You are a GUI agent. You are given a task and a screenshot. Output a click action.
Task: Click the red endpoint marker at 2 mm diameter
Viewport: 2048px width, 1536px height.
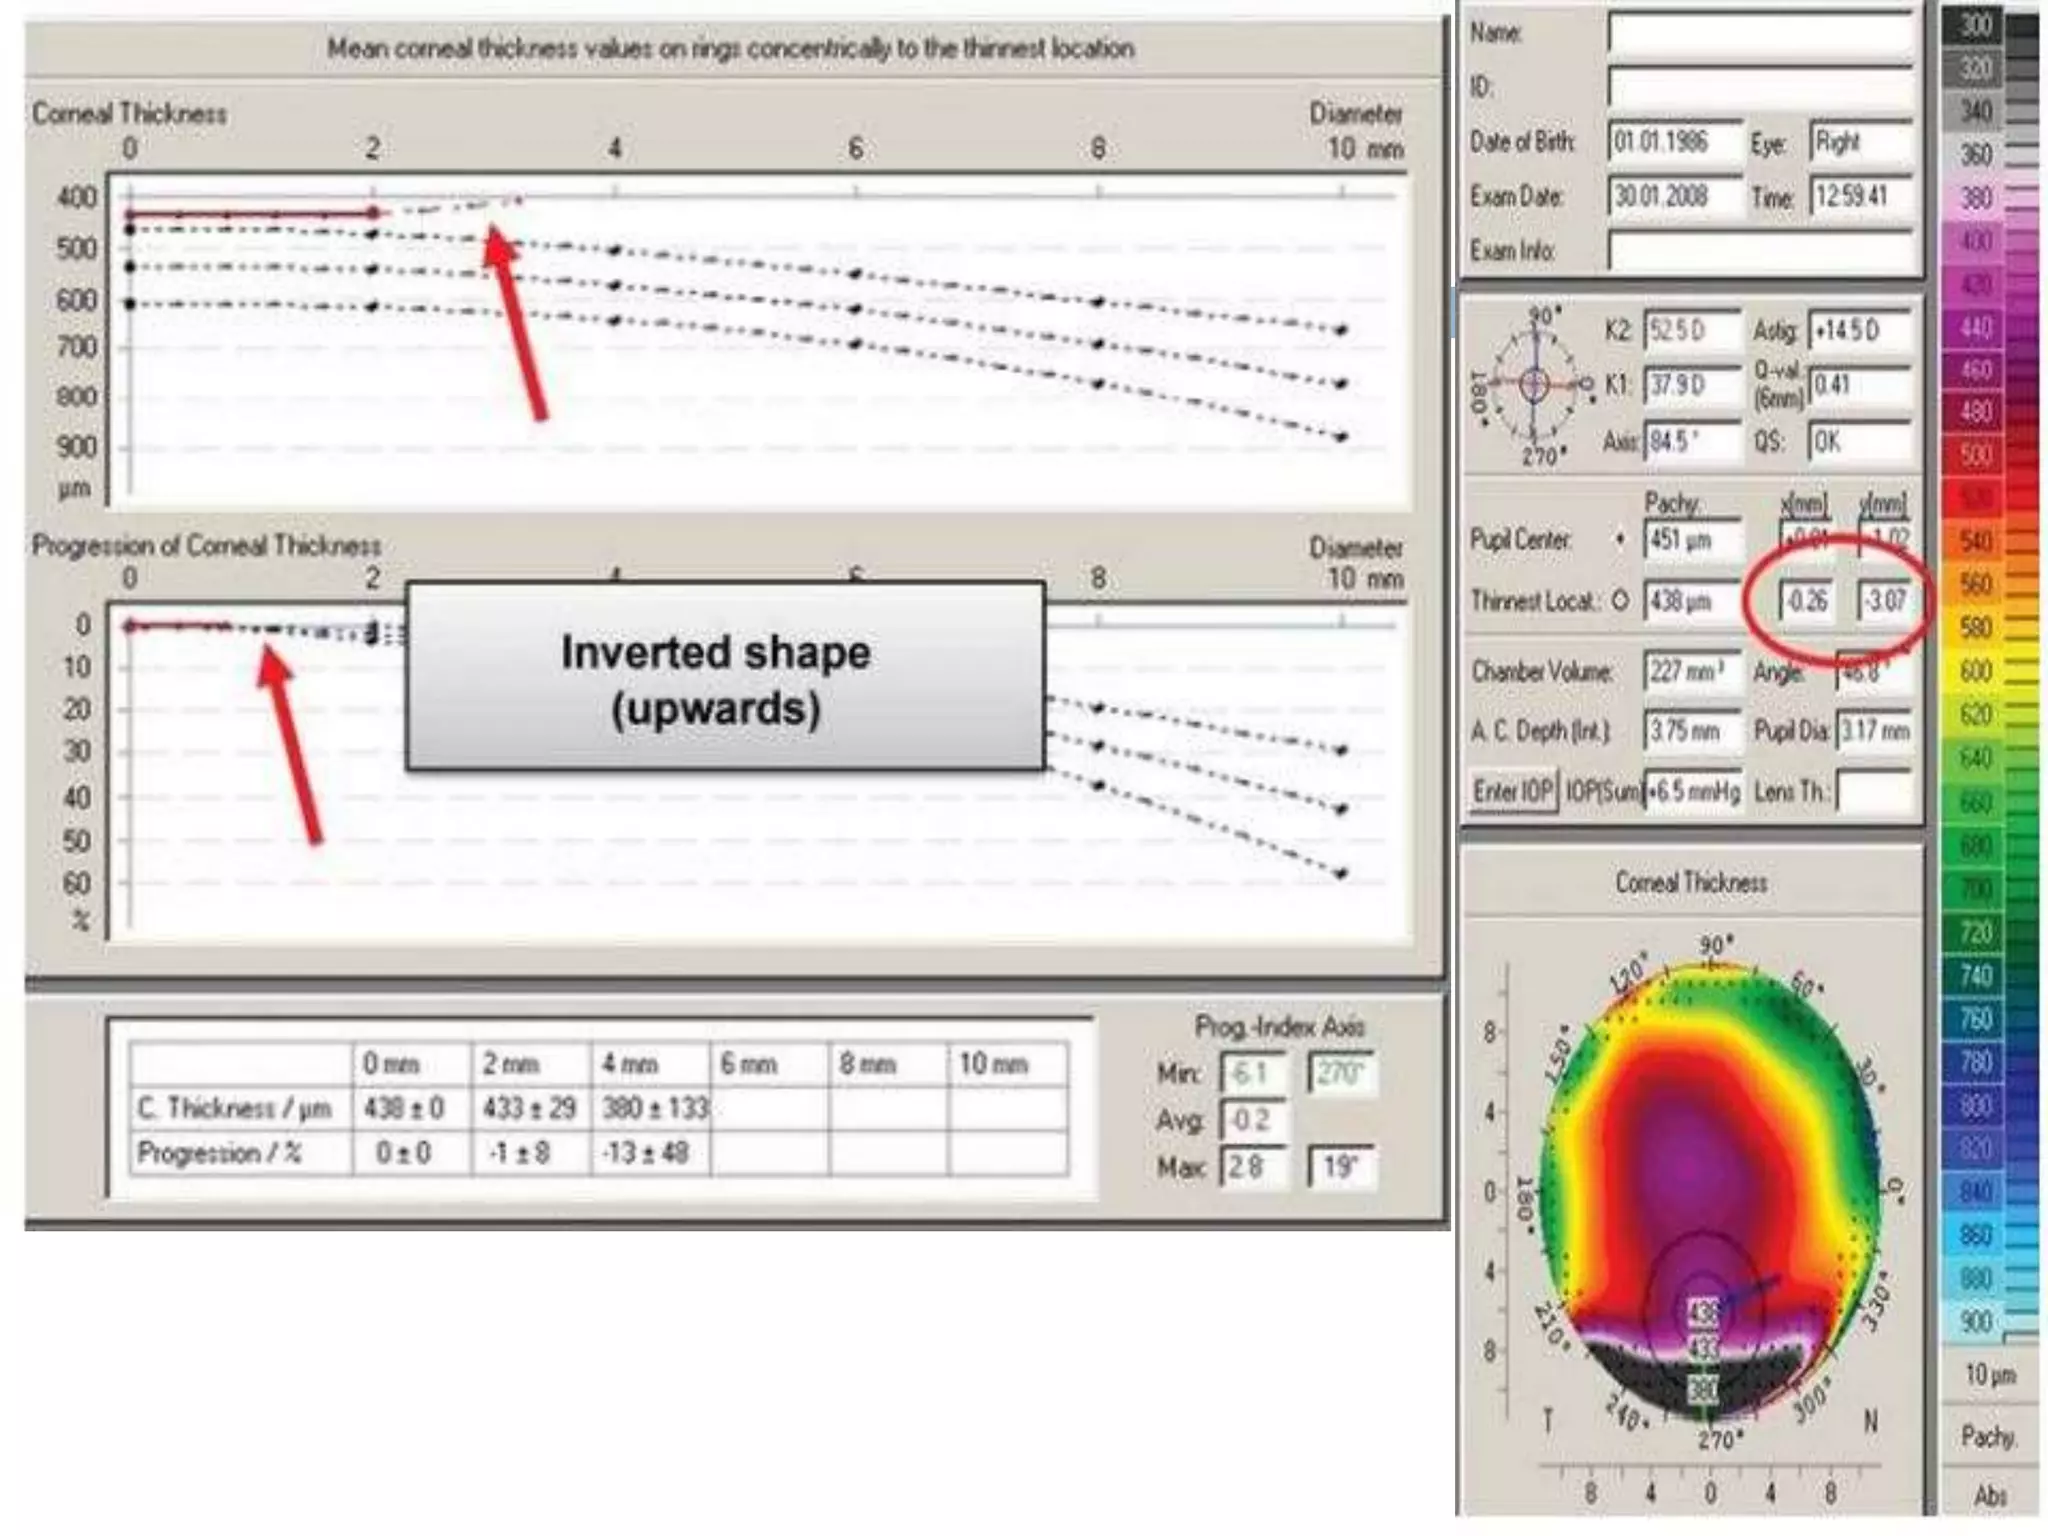pyautogui.click(x=373, y=213)
